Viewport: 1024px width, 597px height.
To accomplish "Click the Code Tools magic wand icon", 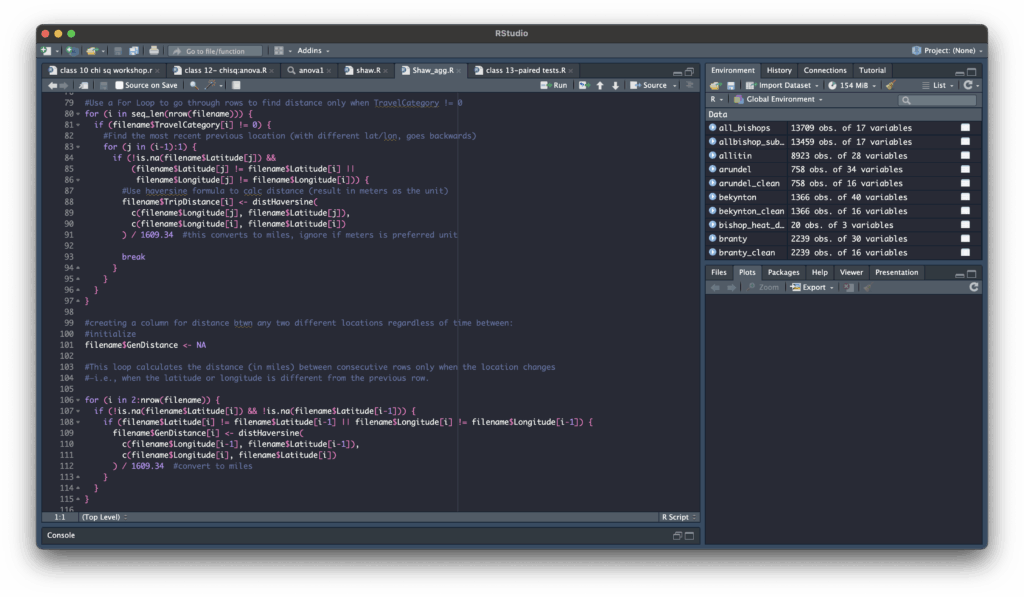I will [210, 85].
